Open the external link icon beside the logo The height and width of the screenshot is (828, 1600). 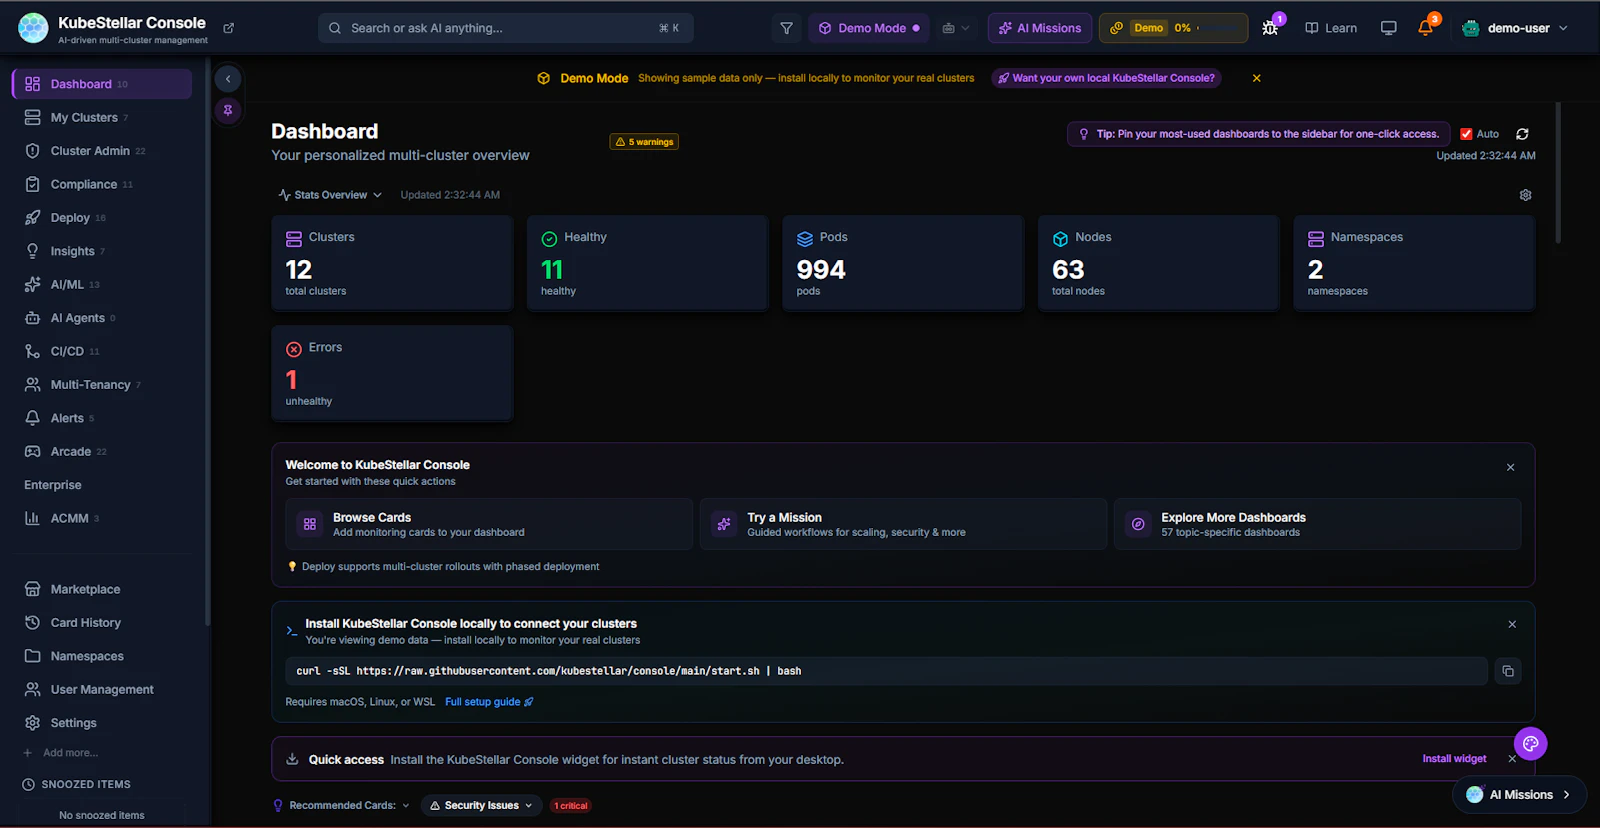click(228, 28)
